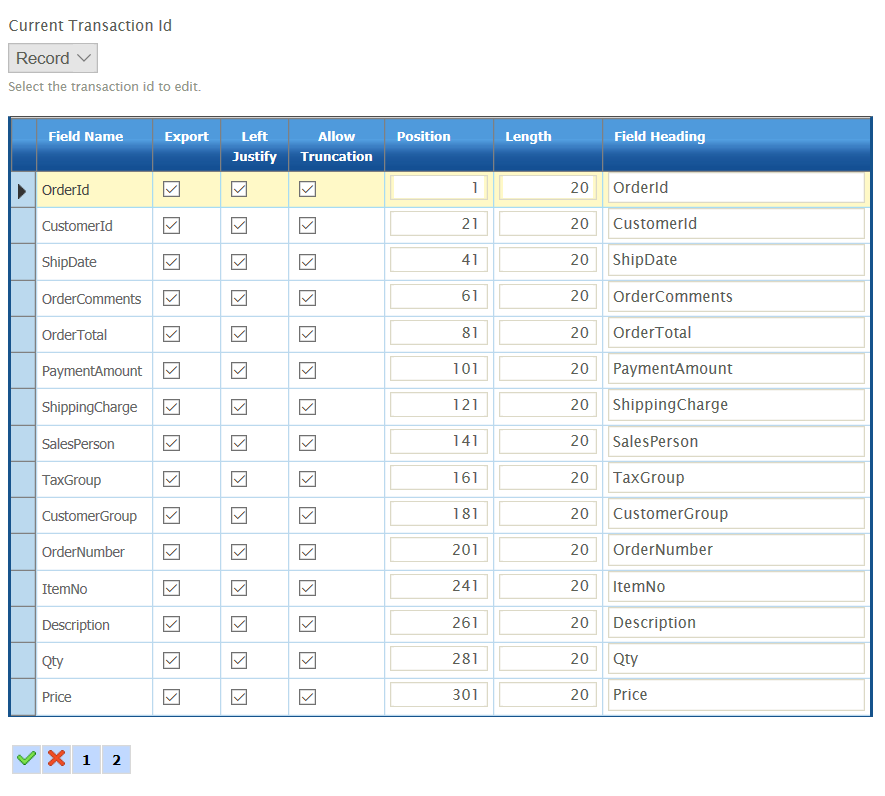Toggle Allow Truncation for the Price row
The width and height of the screenshot is (885, 796).
pos(307,696)
